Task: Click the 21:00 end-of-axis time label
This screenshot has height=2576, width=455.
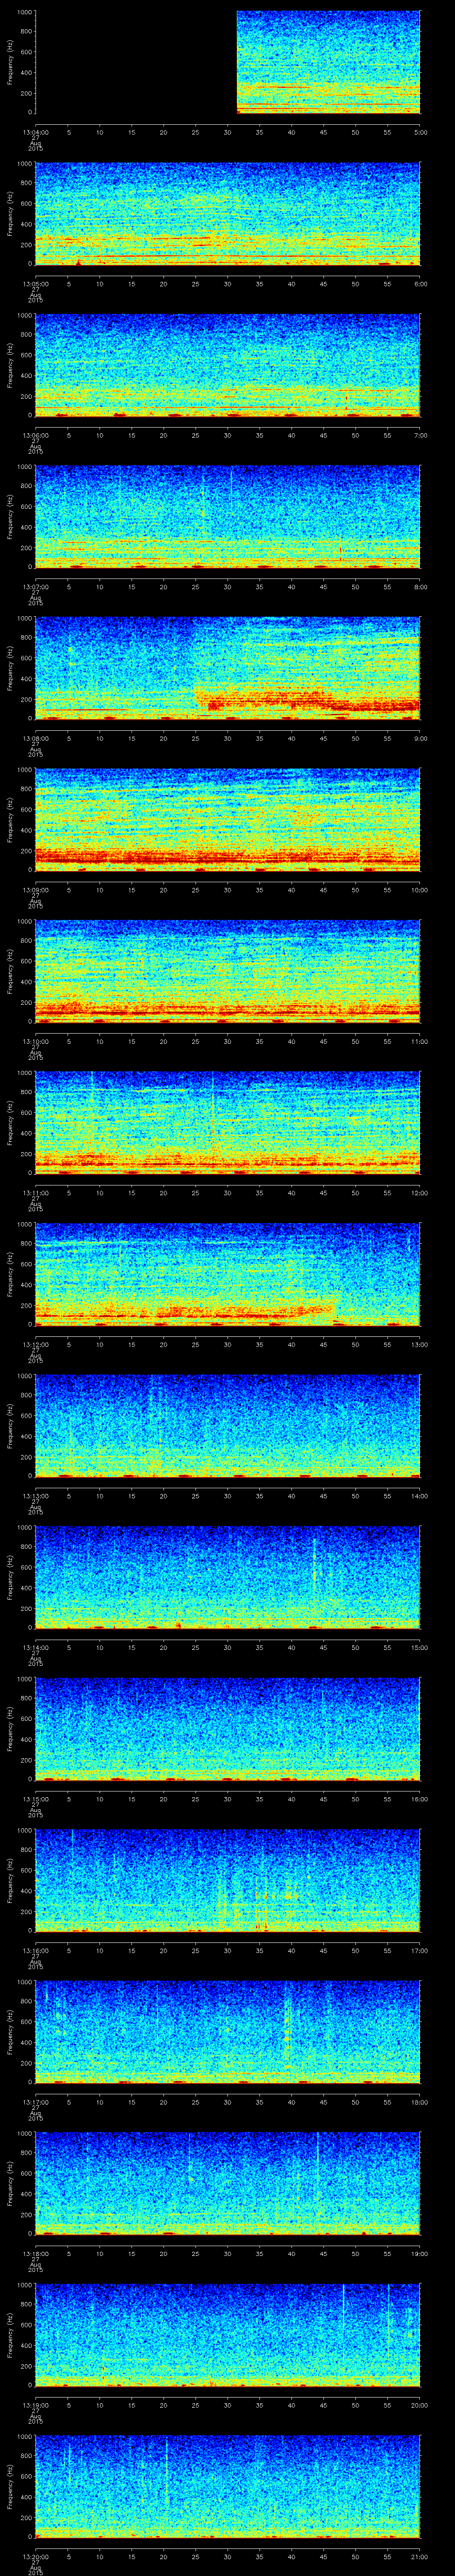Action: coord(420,2558)
